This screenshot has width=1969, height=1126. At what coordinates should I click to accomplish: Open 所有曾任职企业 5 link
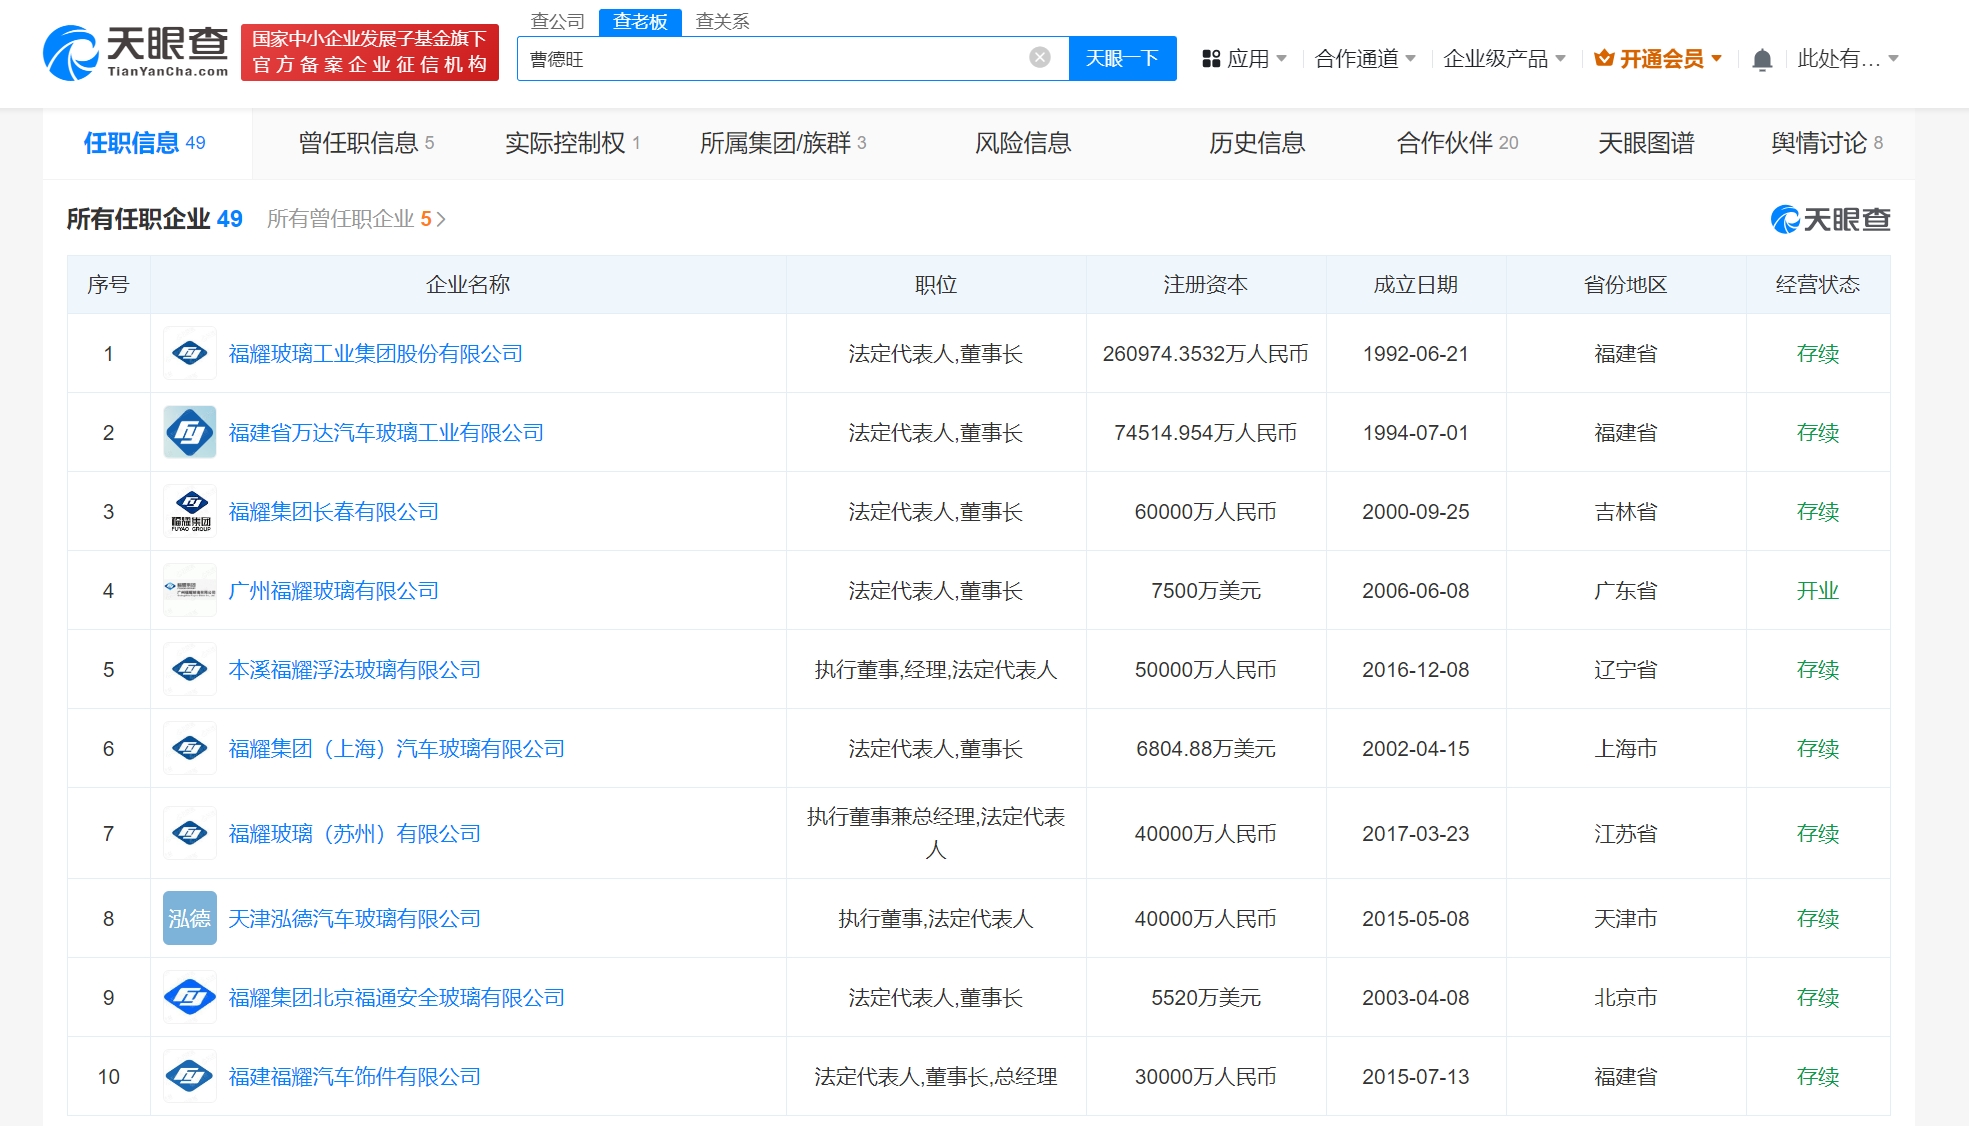click(356, 219)
